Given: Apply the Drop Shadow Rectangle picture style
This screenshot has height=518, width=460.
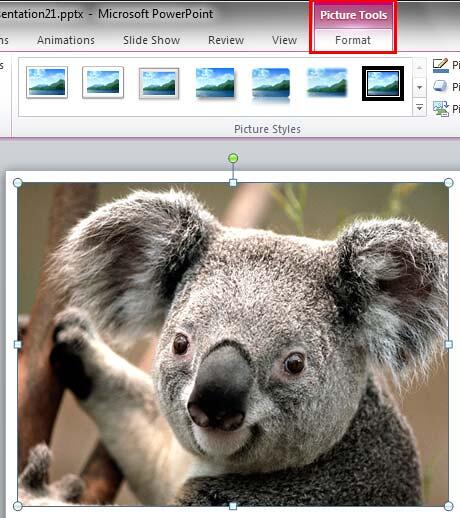Looking at the screenshot, I should tap(215, 83).
